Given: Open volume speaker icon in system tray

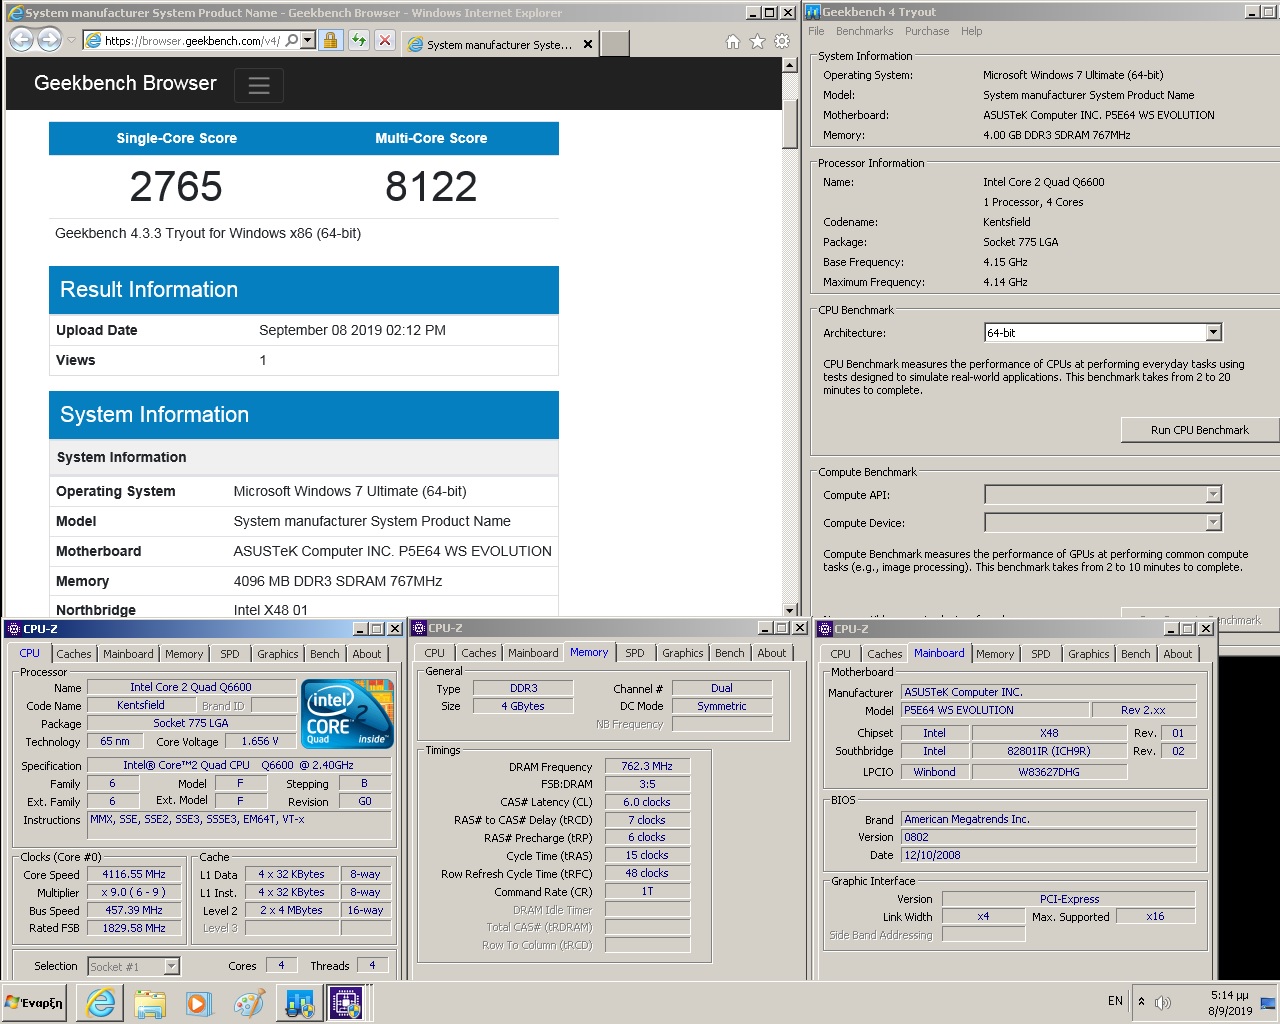Looking at the screenshot, I should (x=1163, y=1002).
